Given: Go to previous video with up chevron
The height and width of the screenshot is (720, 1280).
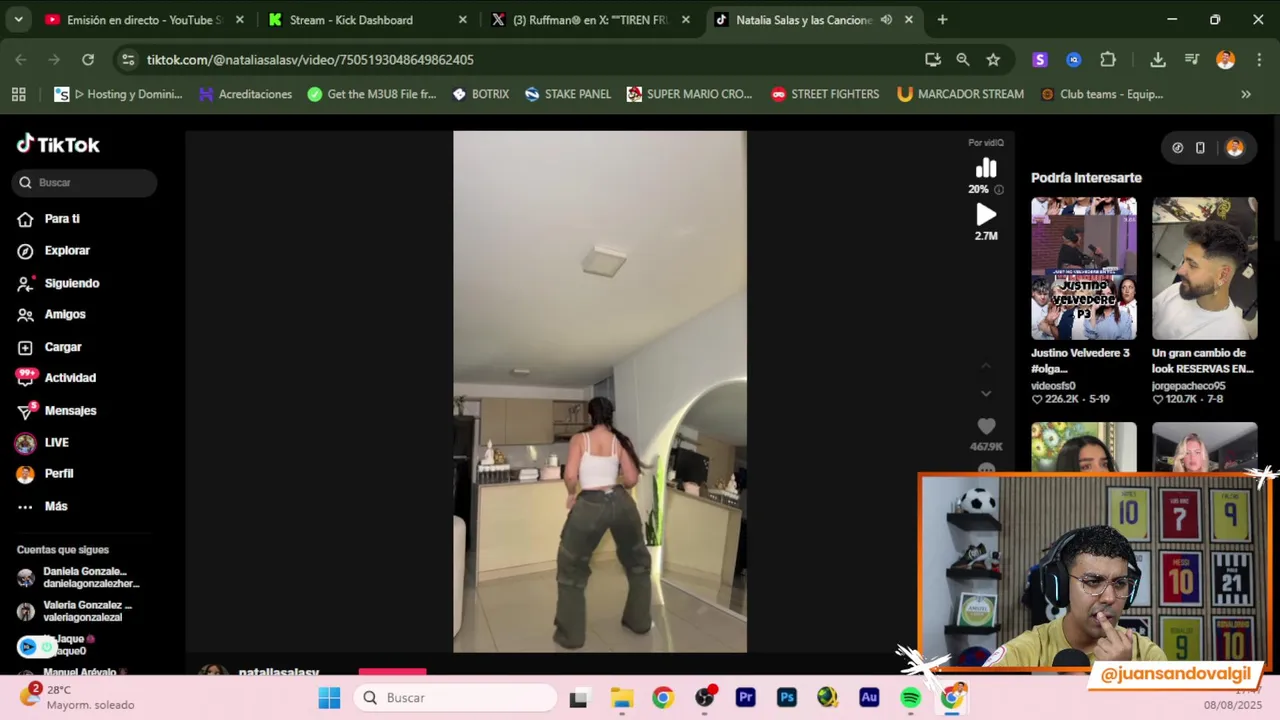Looking at the screenshot, I should [986, 365].
